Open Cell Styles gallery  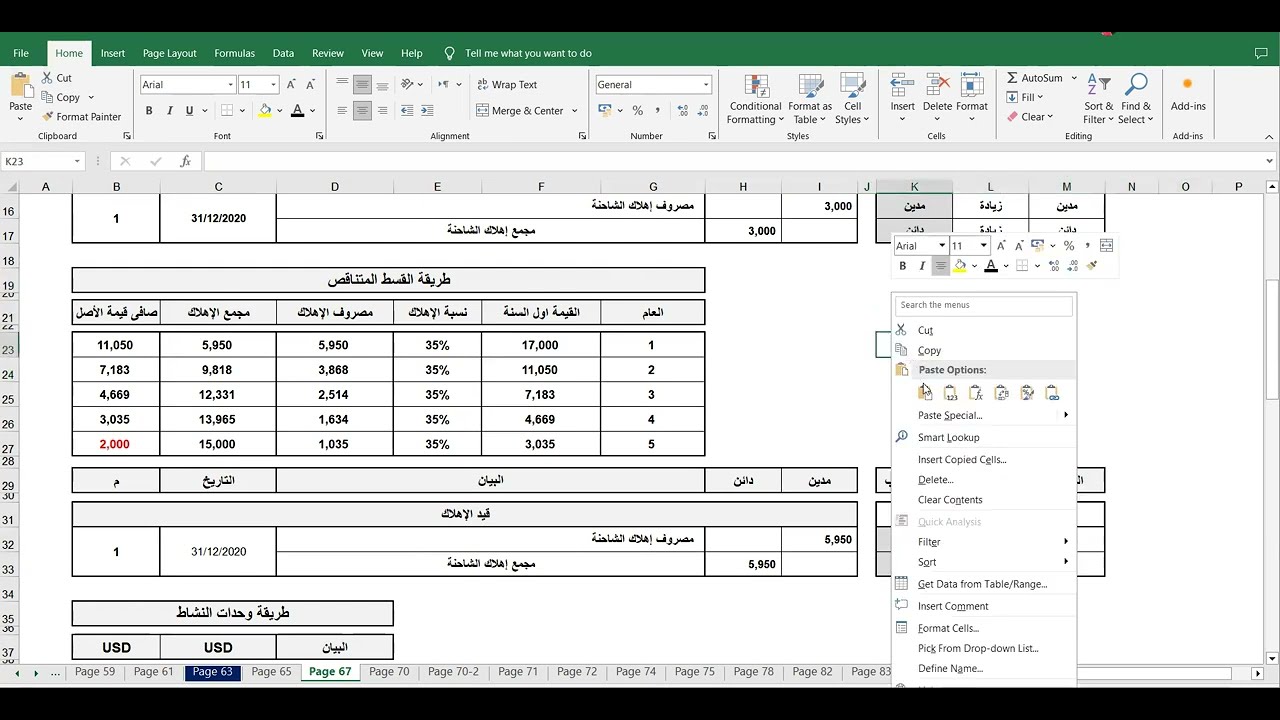pos(852,99)
